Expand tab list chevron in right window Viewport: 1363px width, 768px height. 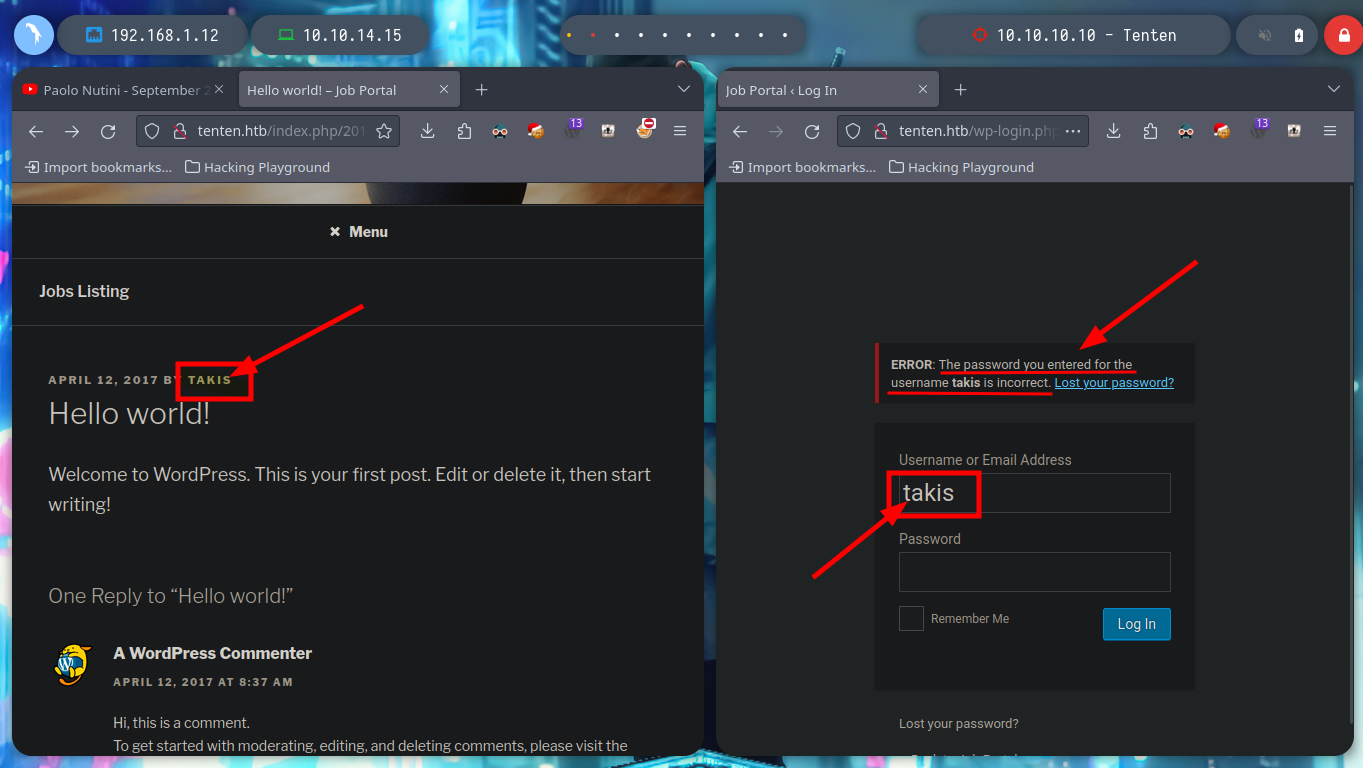click(x=1334, y=89)
